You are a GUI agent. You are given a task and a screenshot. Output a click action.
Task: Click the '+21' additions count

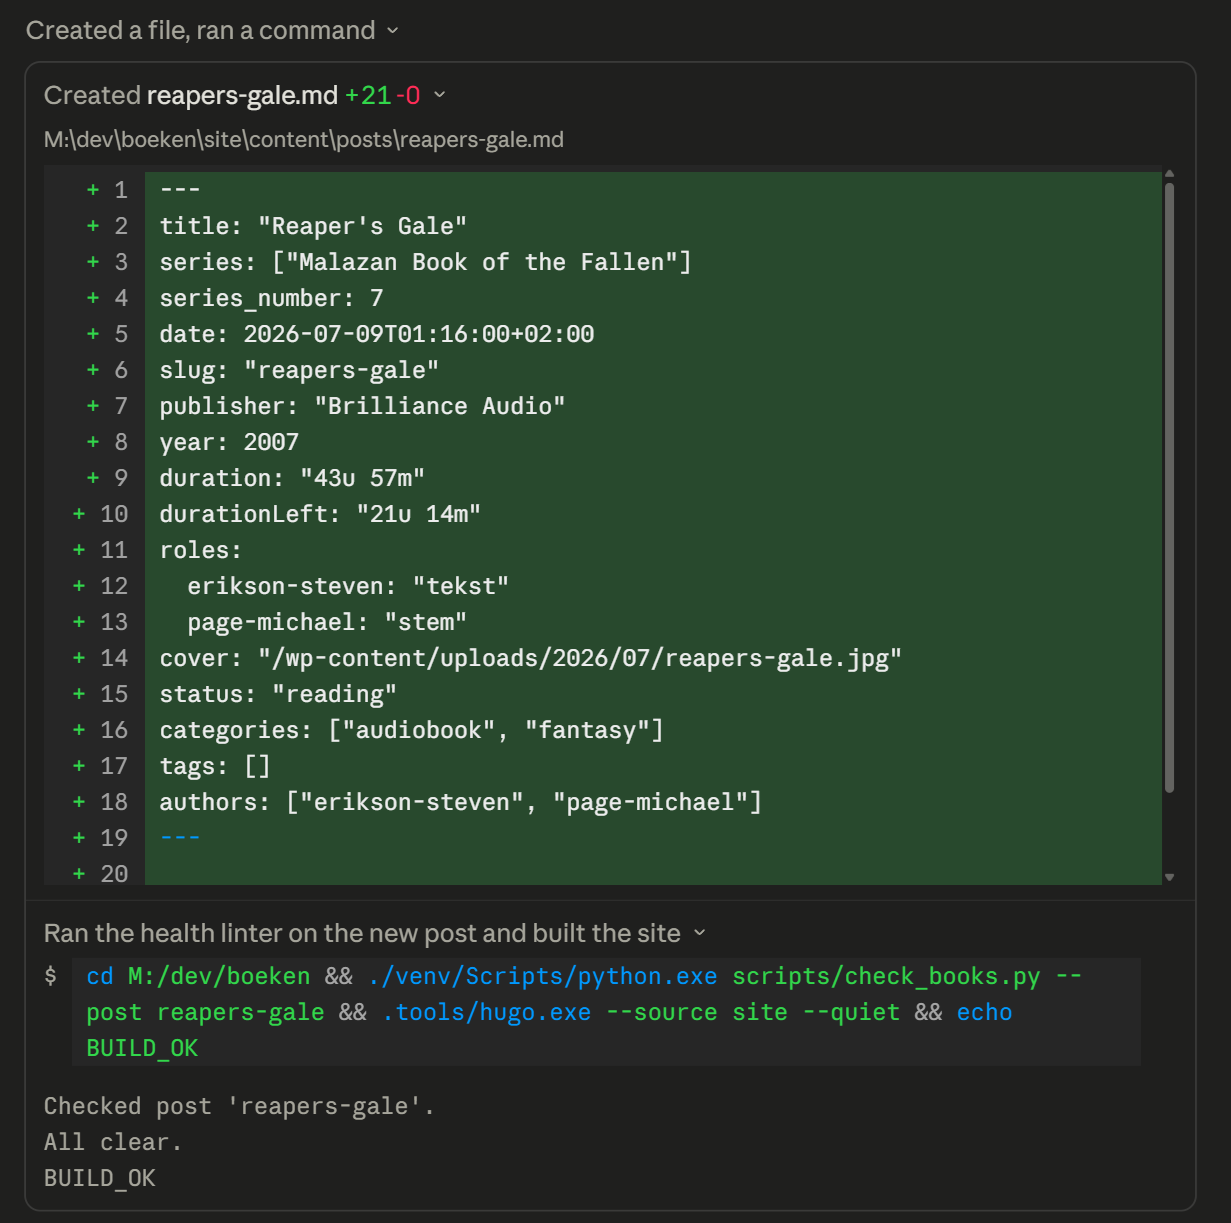367,95
